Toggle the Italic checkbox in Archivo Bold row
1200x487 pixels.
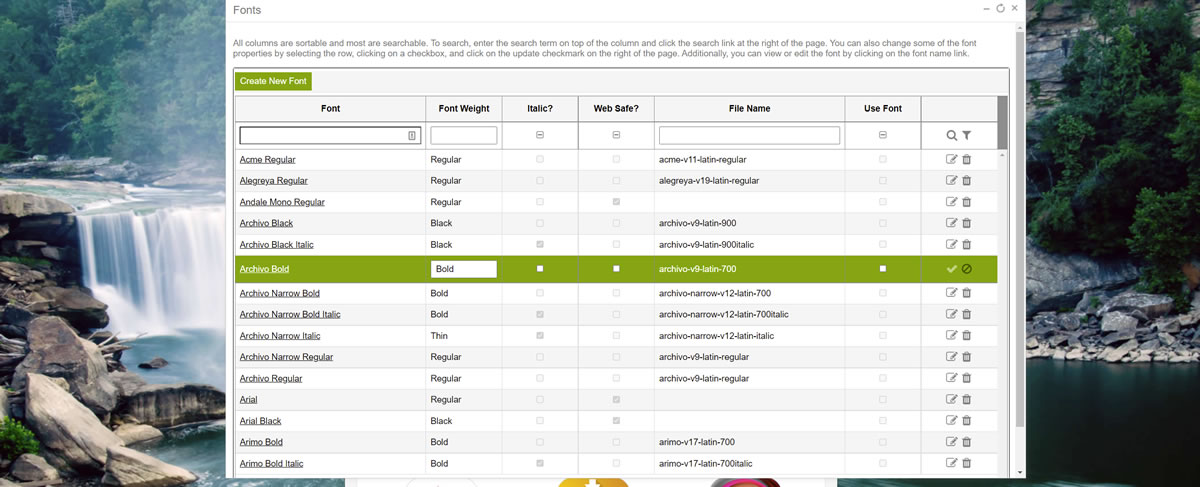540,269
